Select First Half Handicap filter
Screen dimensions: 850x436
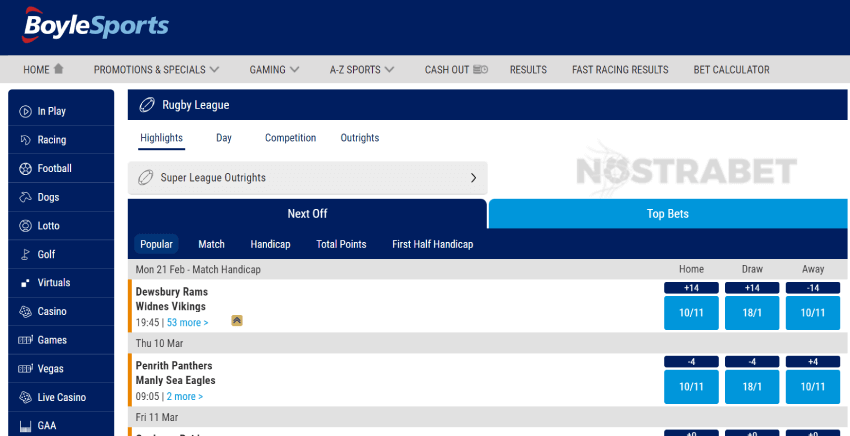point(433,244)
